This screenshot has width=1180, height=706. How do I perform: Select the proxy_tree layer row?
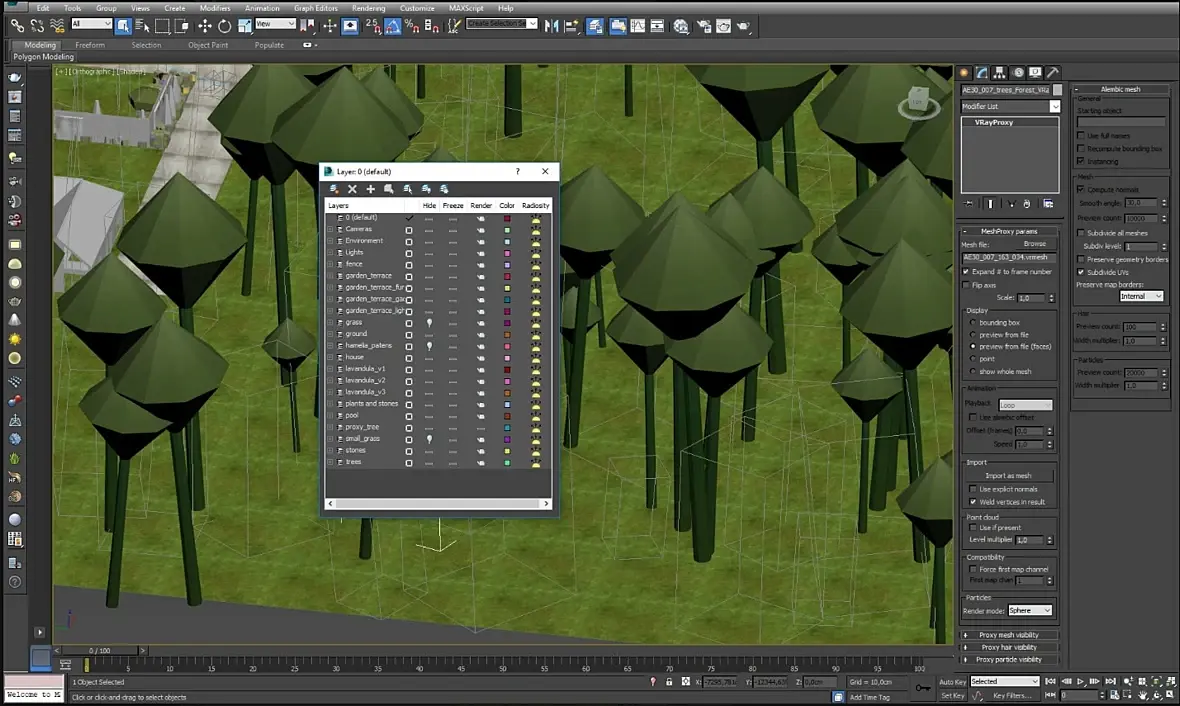click(x=362, y=427)
